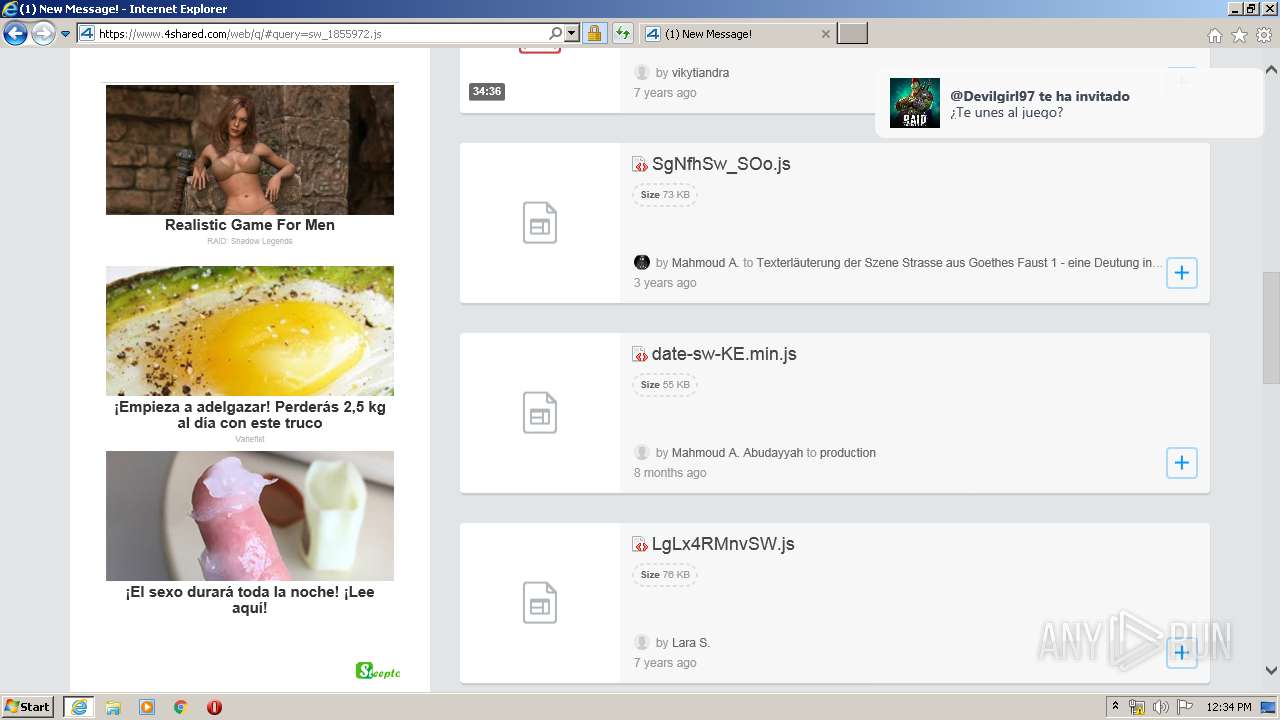Image resolution: width=1280 pixels, height=720 pixels.
Task: Open Windows Explorer folder in the taskbar
Action: click(x=113, y=707)
